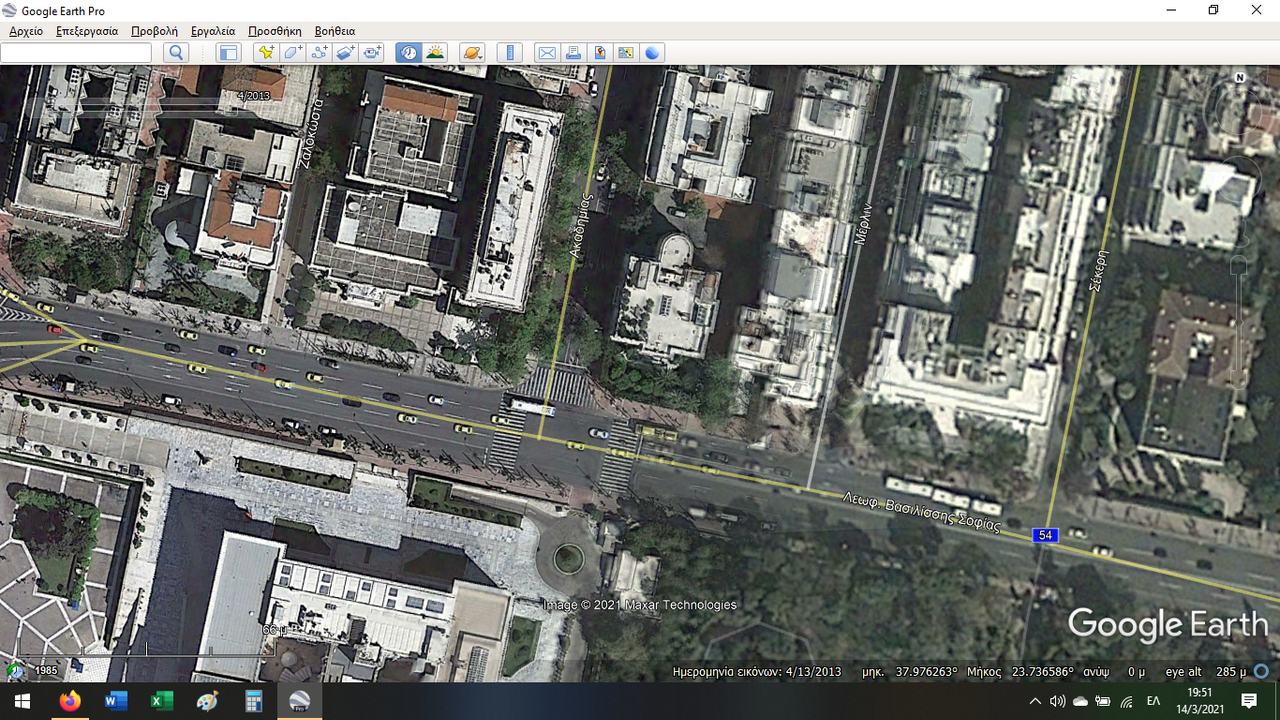Open the taskbar clock and date
This screenshot has height=720, width=1280.
point(1201,701)
